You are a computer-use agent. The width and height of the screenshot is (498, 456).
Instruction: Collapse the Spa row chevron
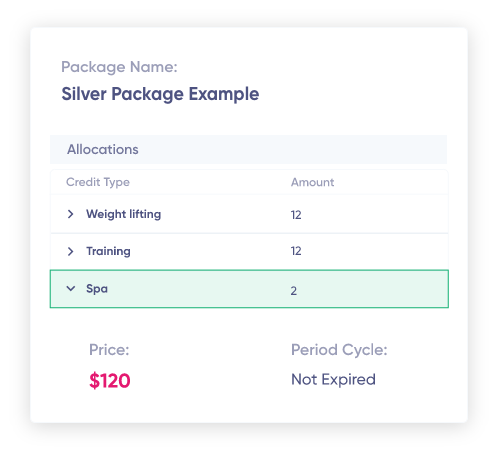[x=71, y=288]
